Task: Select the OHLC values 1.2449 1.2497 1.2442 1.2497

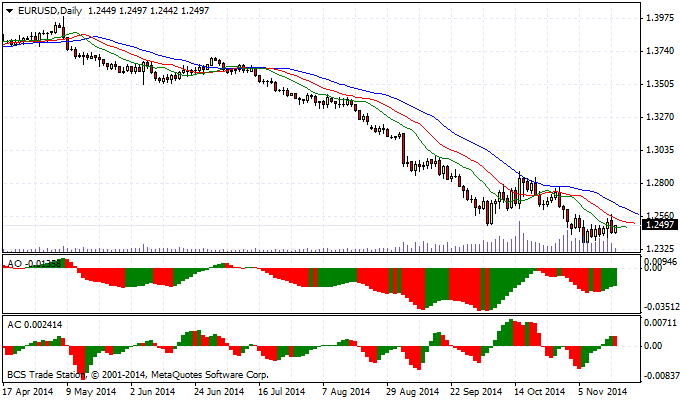Action: click(149, 11)
